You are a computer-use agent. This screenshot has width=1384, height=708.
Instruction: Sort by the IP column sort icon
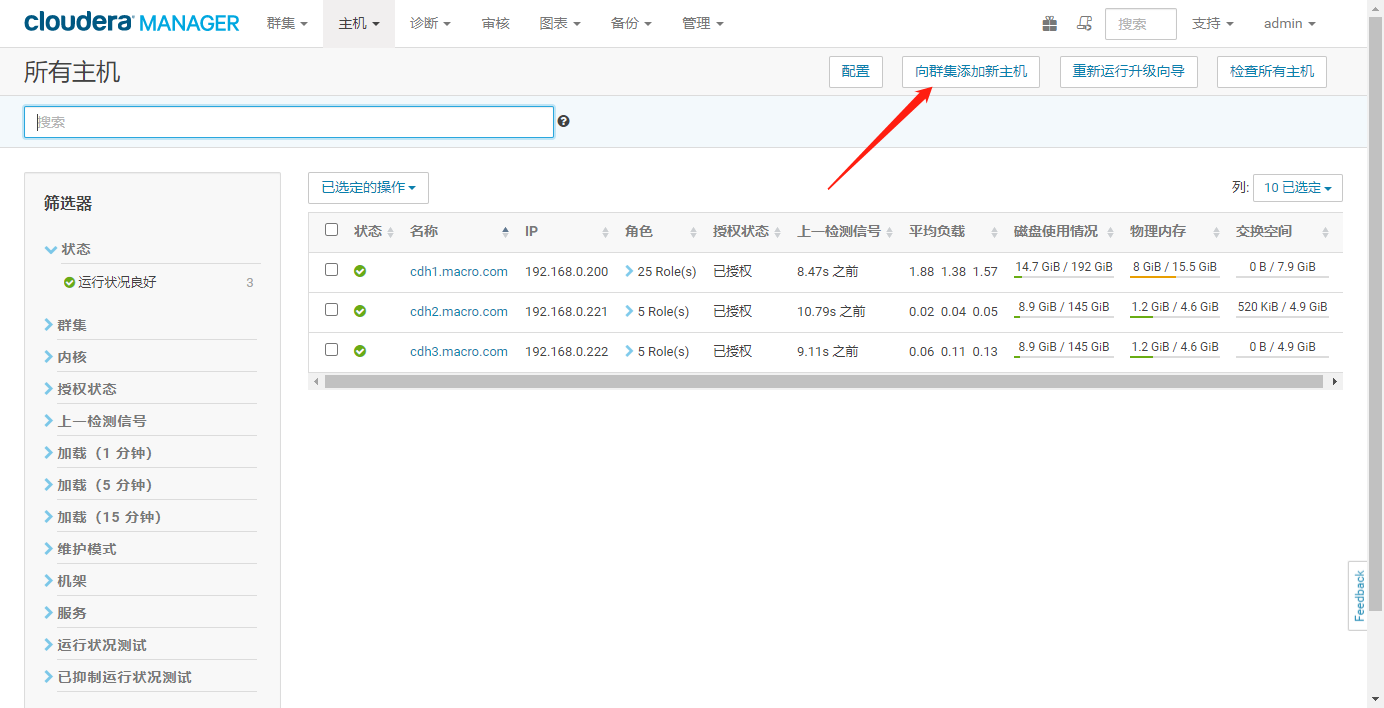[605, 232]
